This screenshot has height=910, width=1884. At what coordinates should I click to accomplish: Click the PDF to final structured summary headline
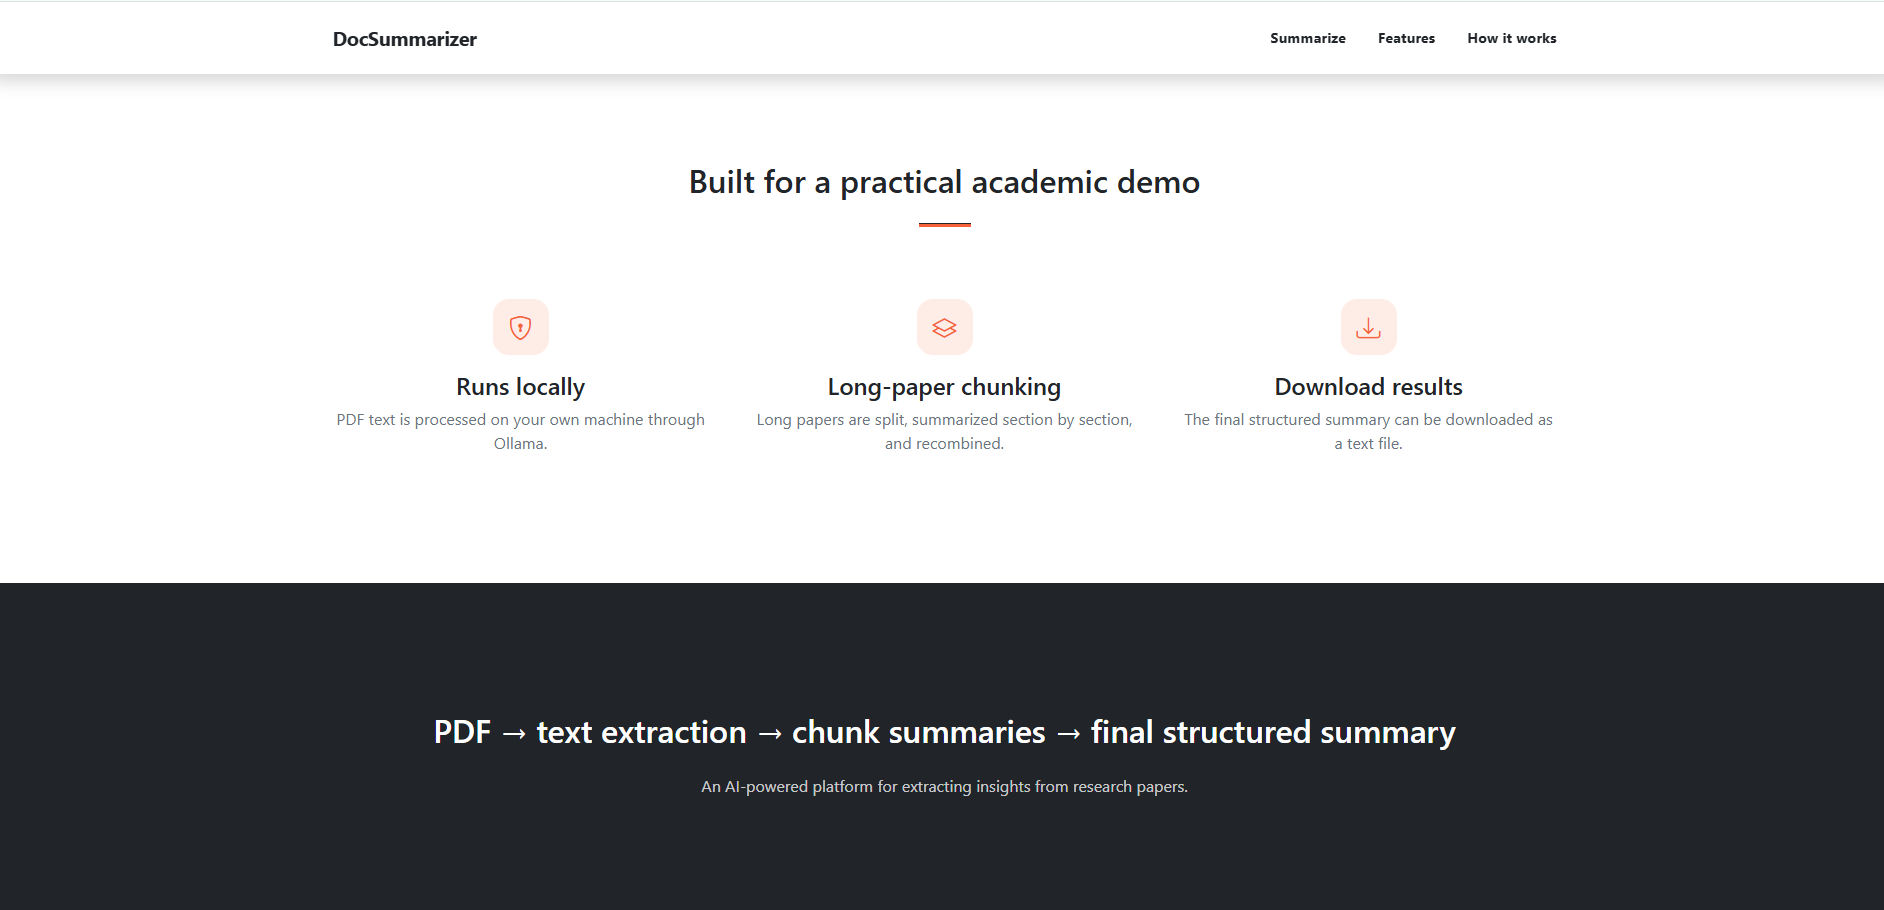point(944,732)
